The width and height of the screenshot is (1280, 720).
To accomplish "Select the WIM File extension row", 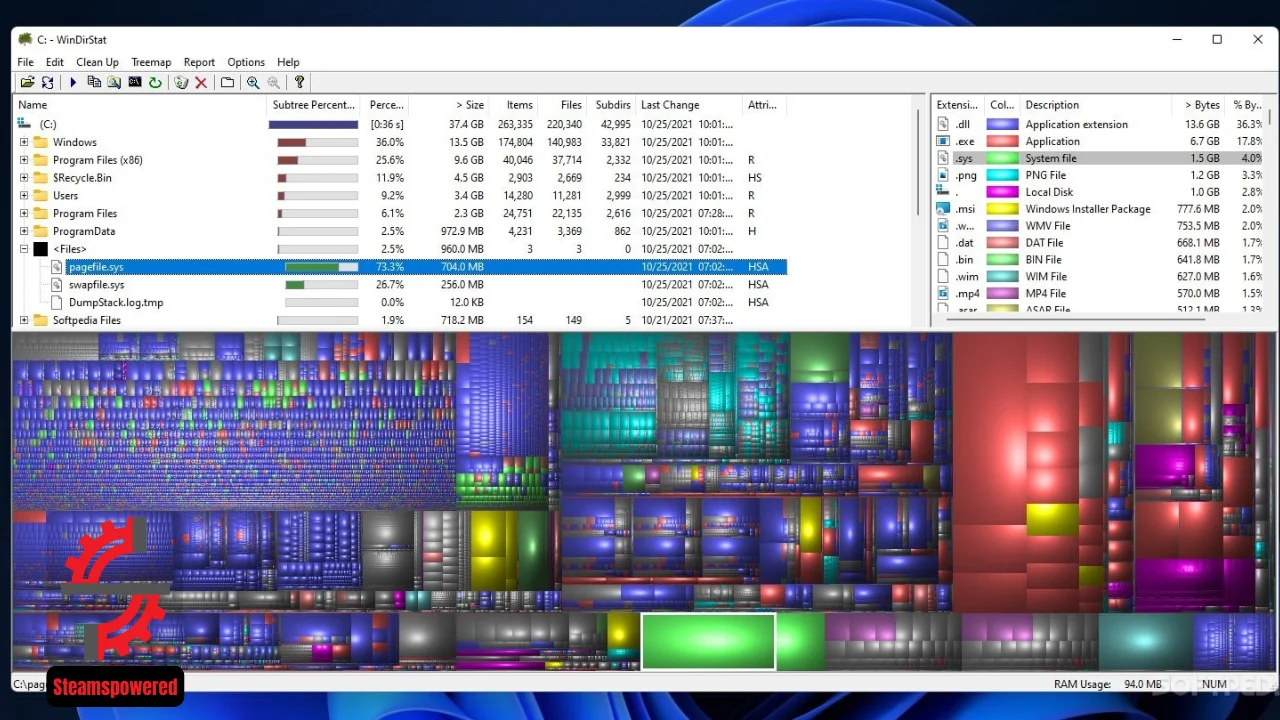I will (x=1098, y=276).
